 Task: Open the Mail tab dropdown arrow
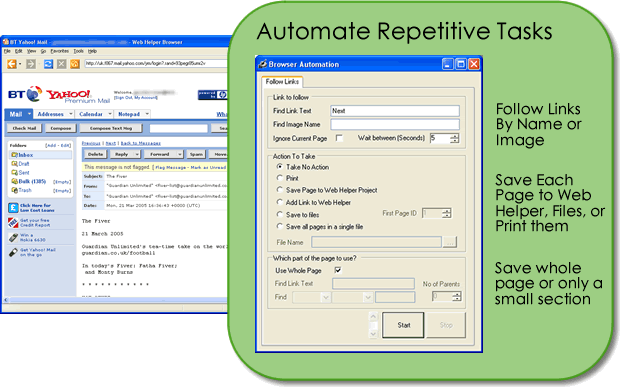[x=29, y=114]
